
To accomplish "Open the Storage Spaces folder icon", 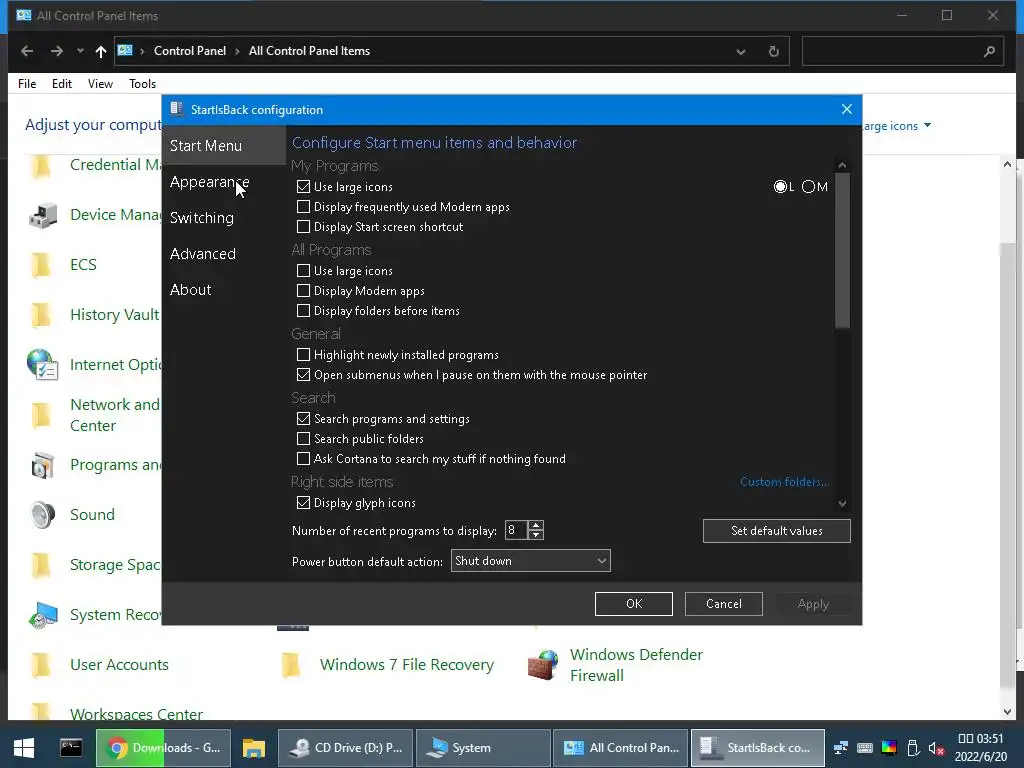I will (41, 565).
